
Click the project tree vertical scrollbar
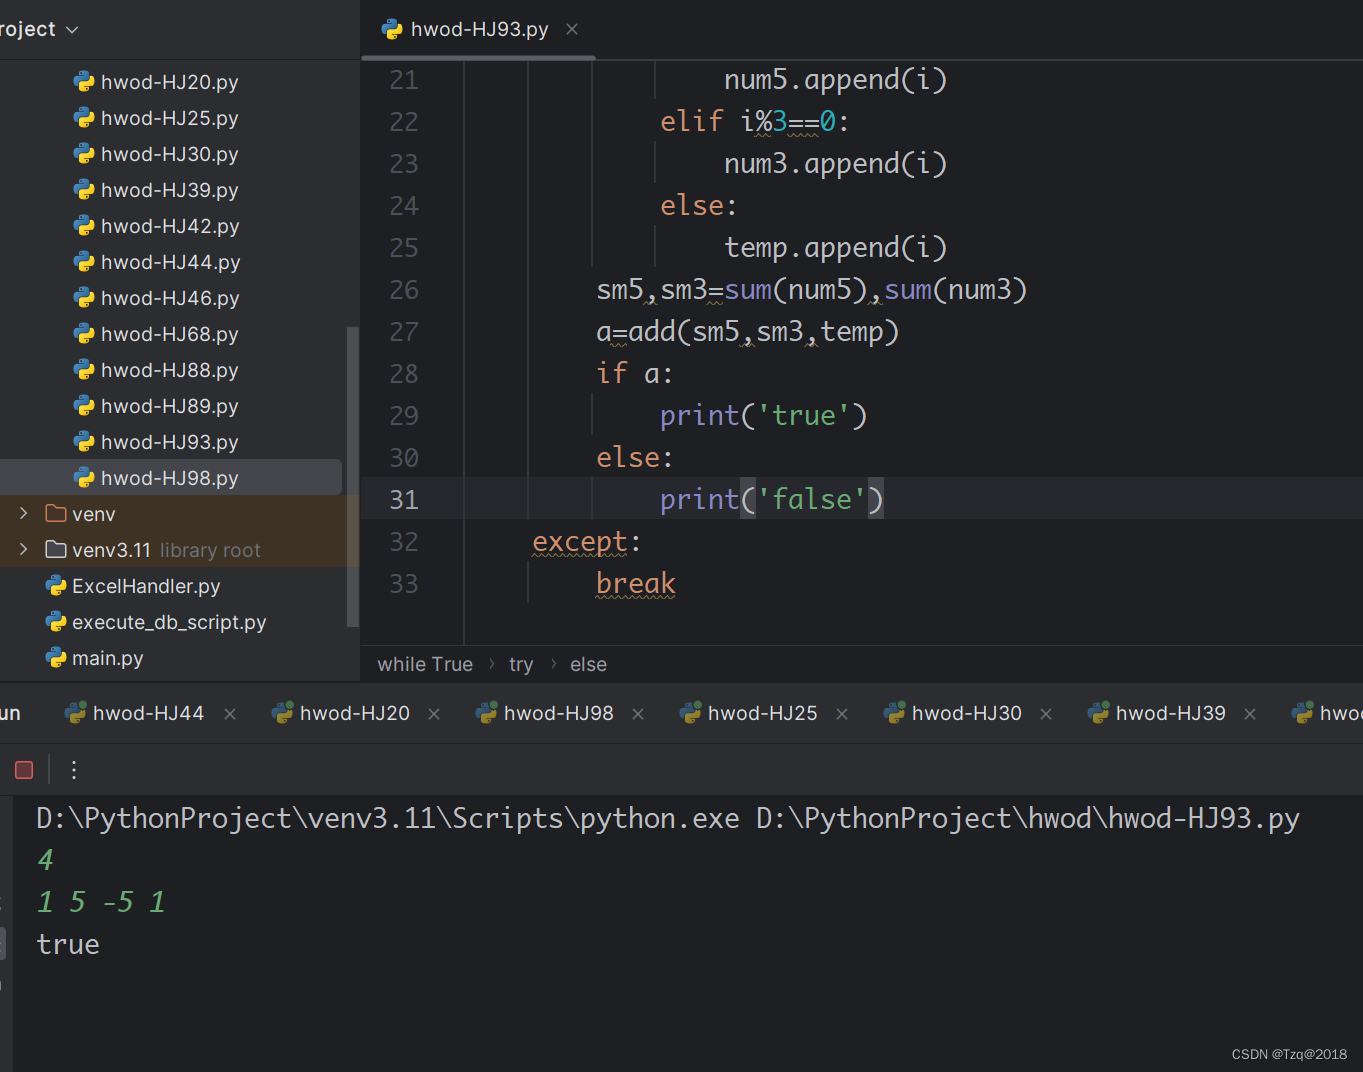click(x=352, y=476)
